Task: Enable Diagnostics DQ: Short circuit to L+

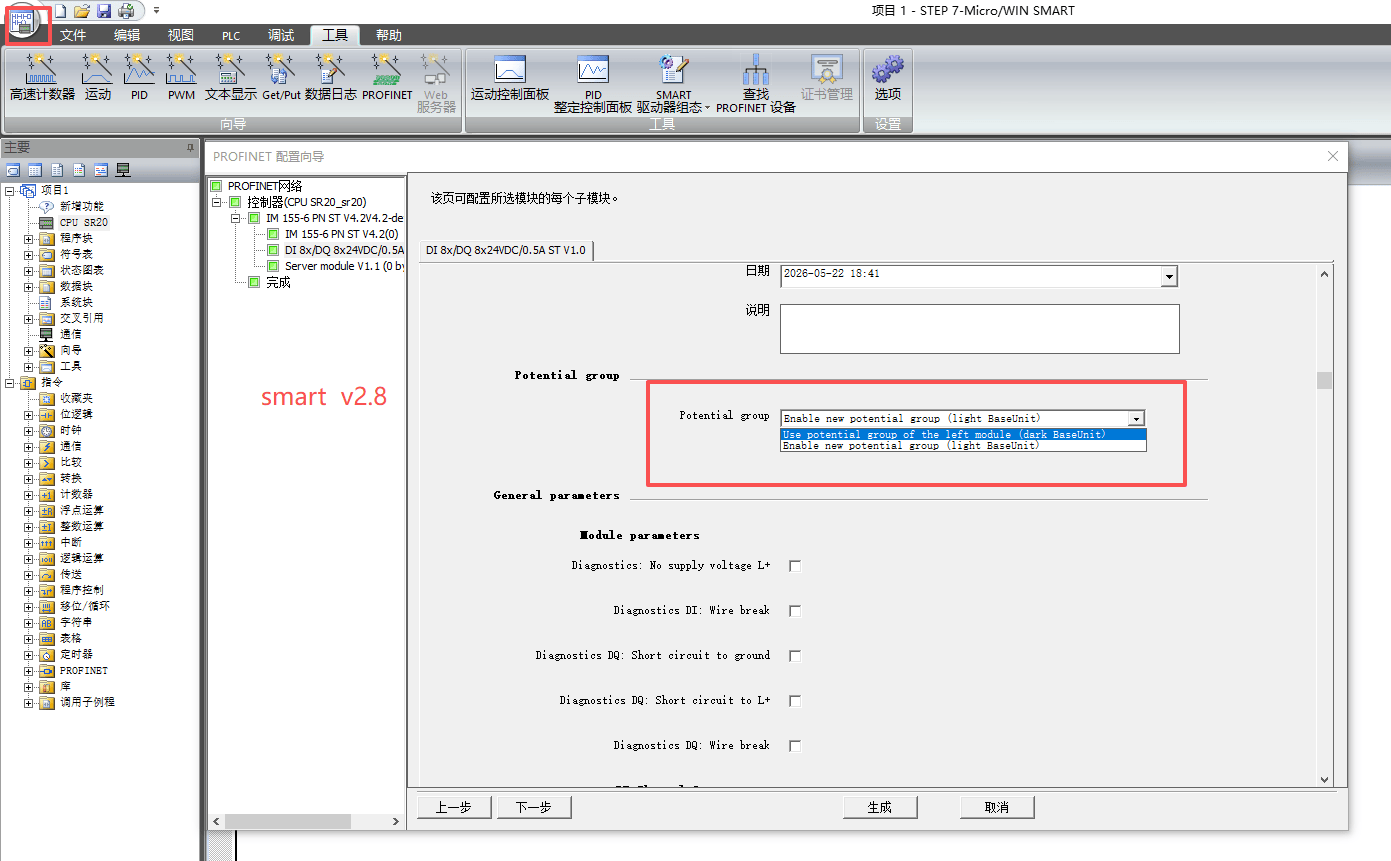Action: (795, 701)
